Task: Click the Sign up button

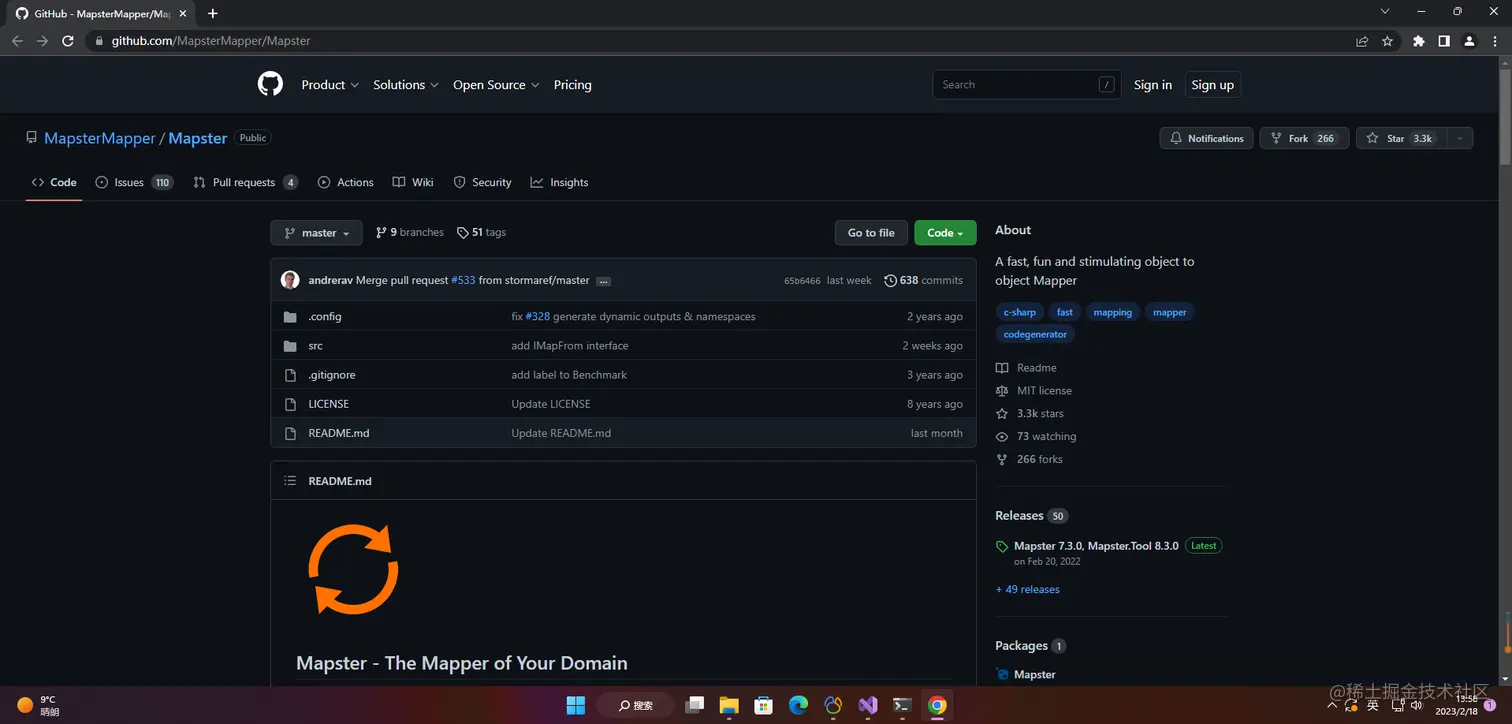Action: tap(1212, 85)
